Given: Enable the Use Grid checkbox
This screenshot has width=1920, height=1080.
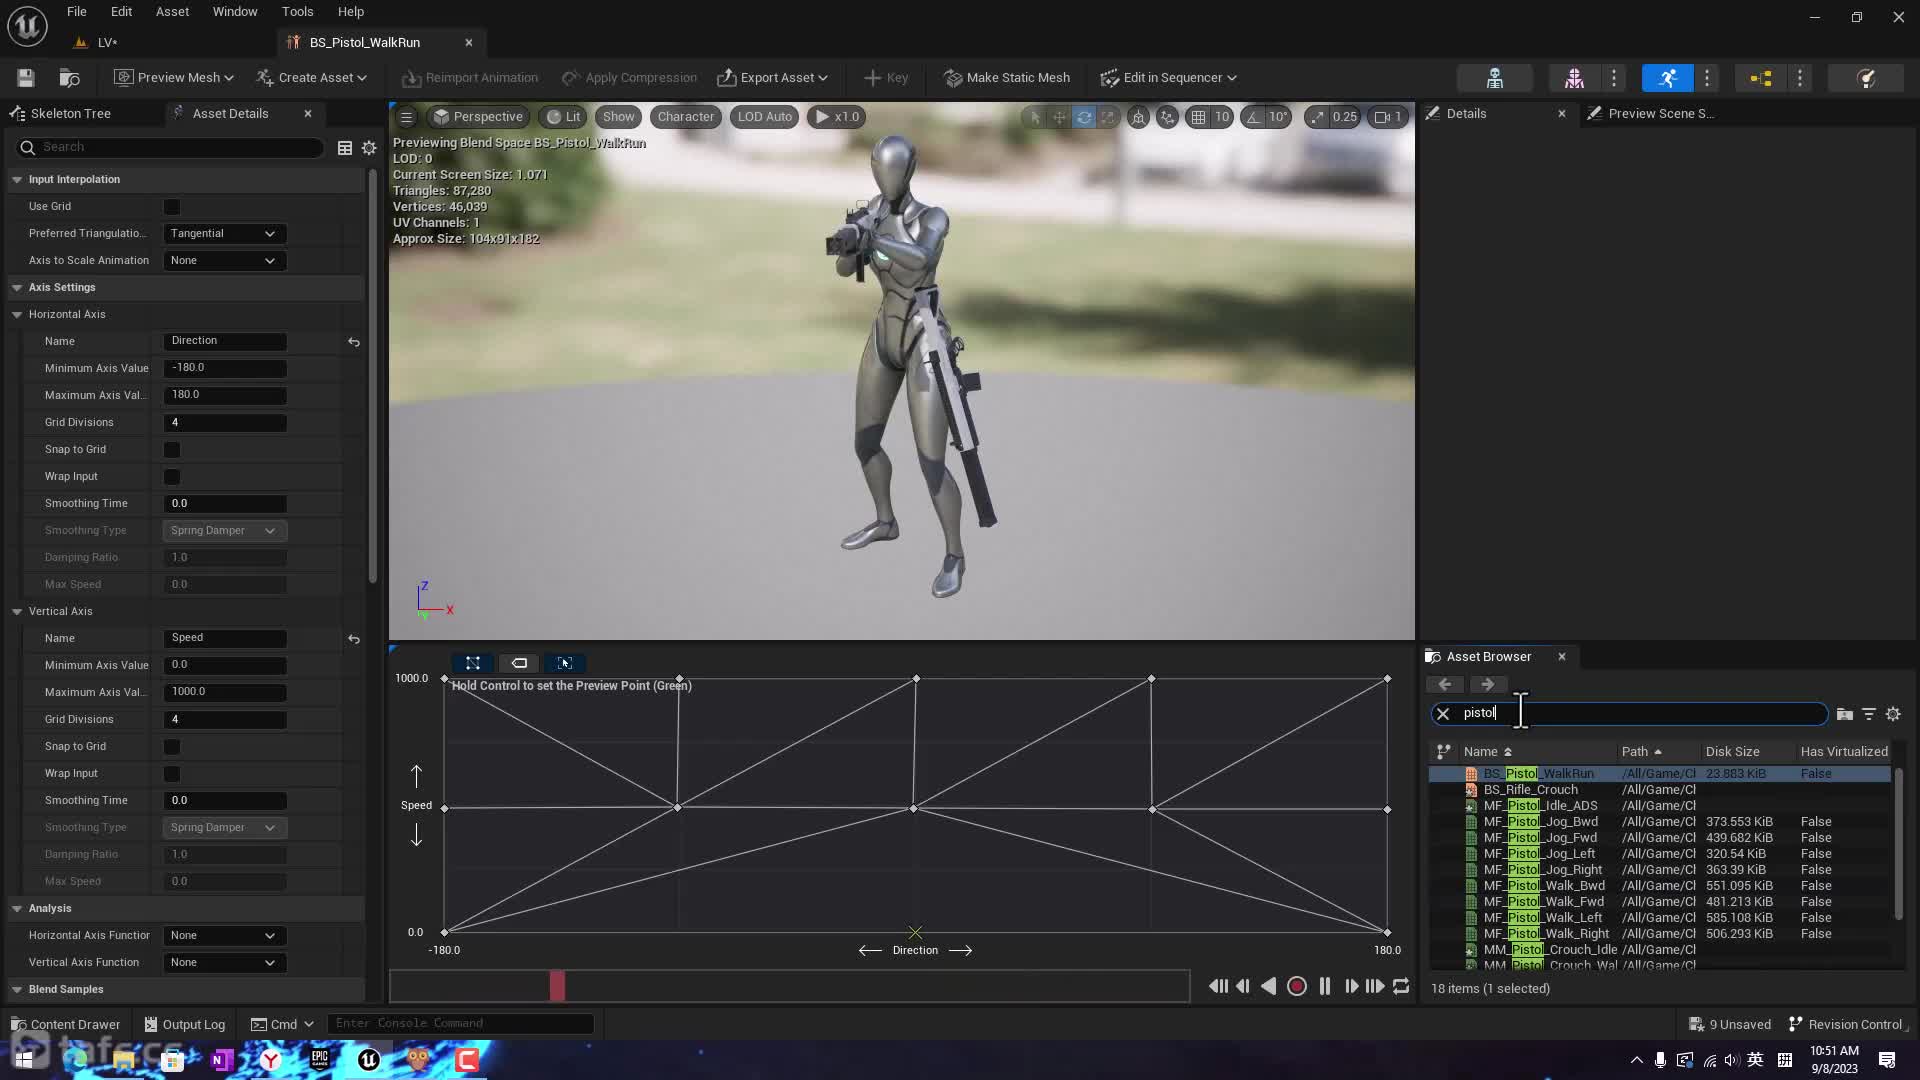Looking at the screenshot, I should (x=172, y=207).
